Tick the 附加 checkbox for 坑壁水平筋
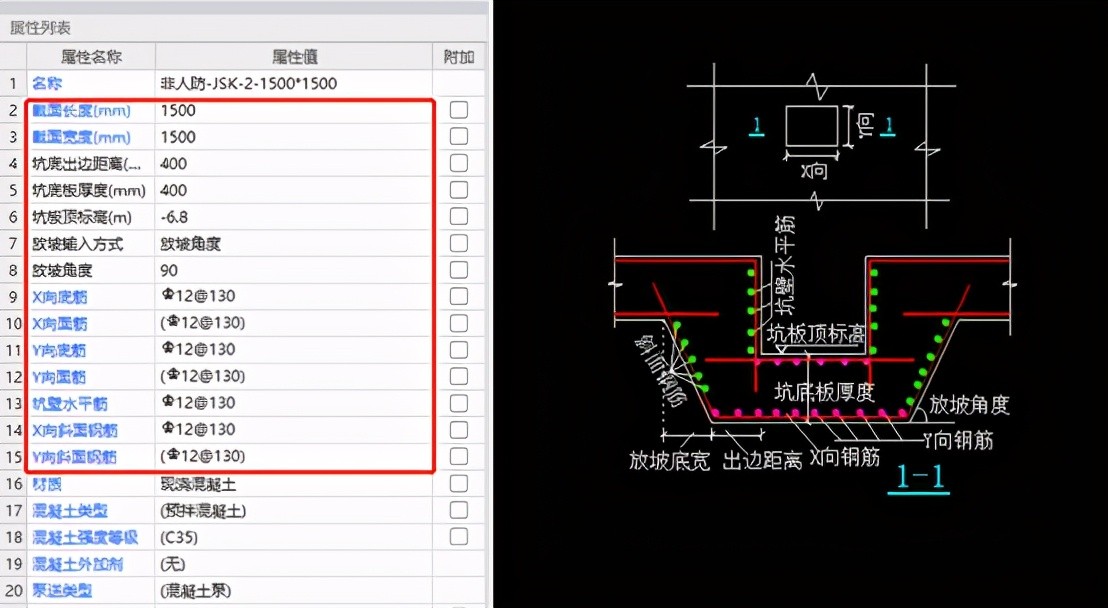Screen dimensions: 1108x608 pos(458,403)
